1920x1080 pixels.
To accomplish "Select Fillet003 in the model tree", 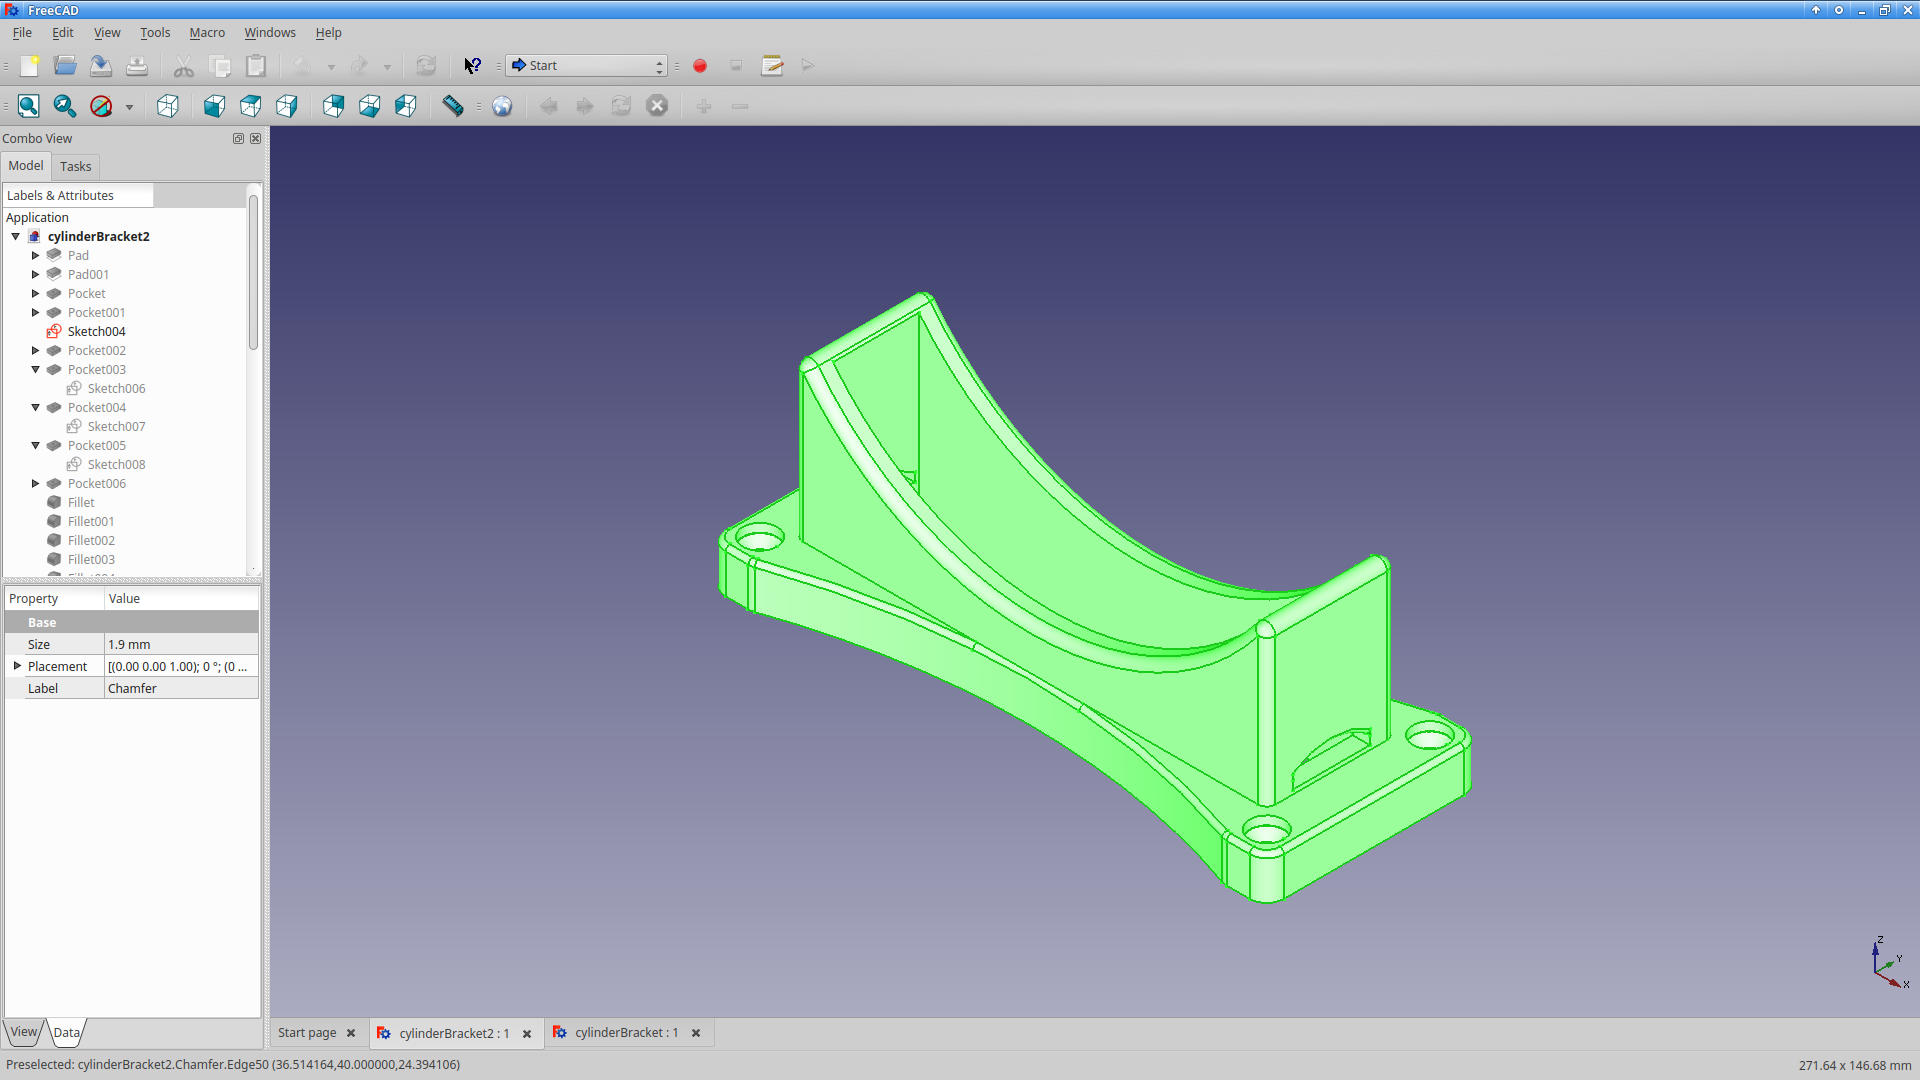I will 90,560.
